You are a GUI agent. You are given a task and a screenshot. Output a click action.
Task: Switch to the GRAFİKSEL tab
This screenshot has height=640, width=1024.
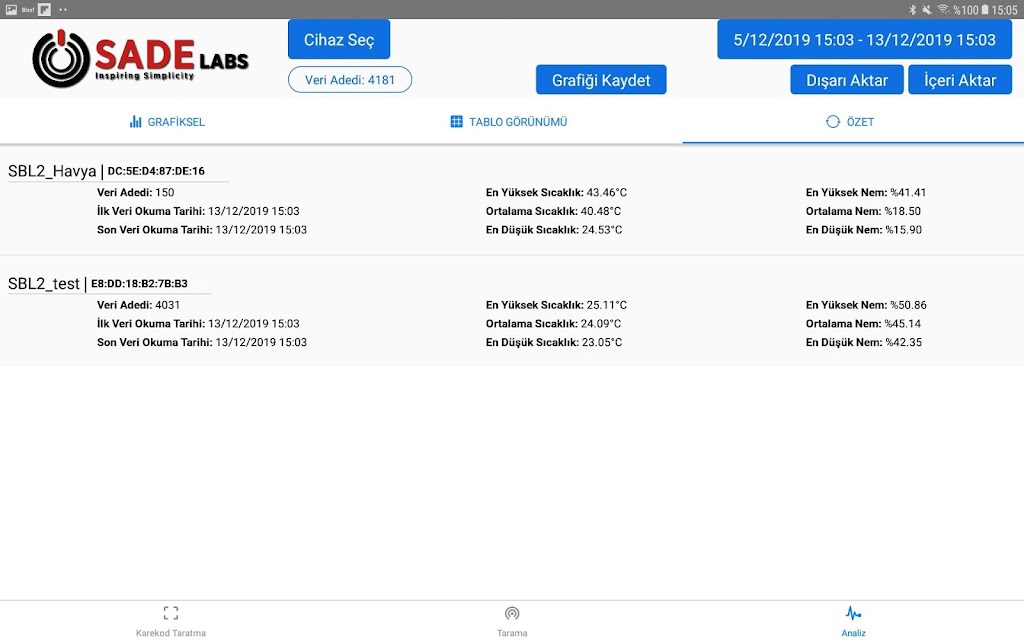(167, 121)
